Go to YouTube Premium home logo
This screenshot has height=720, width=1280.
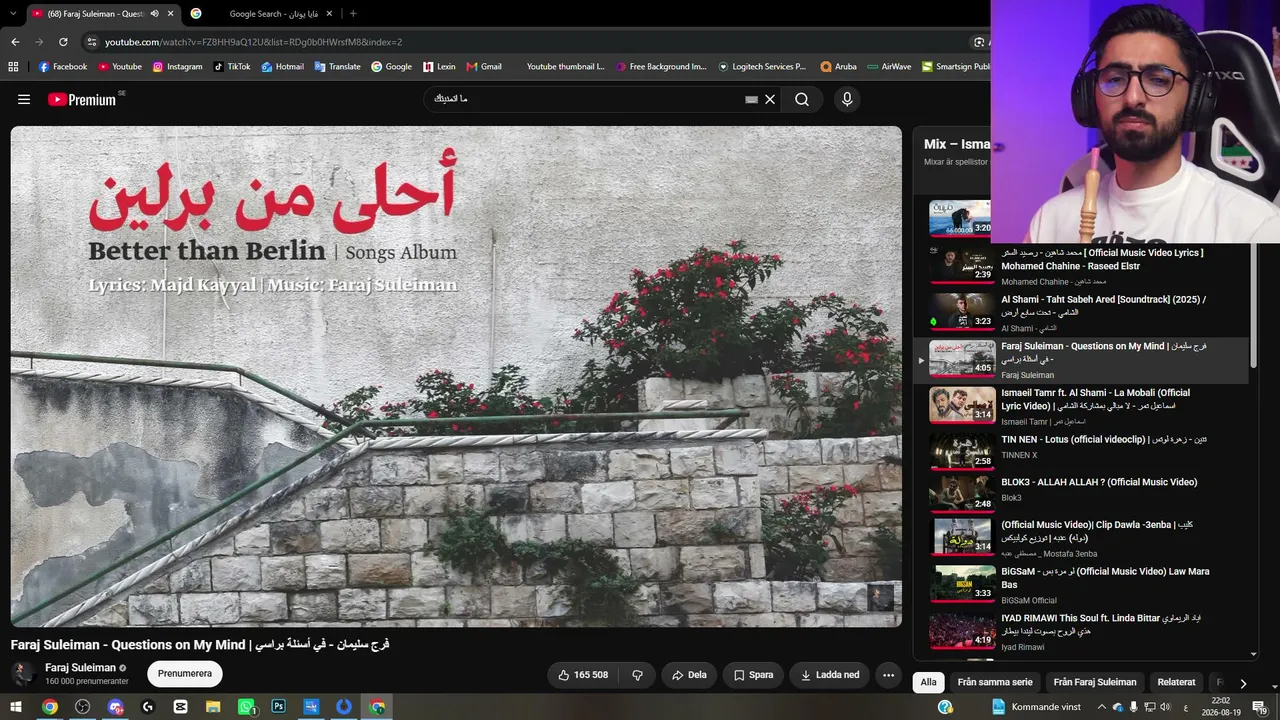pyautogui.click(x=82, y=99)
